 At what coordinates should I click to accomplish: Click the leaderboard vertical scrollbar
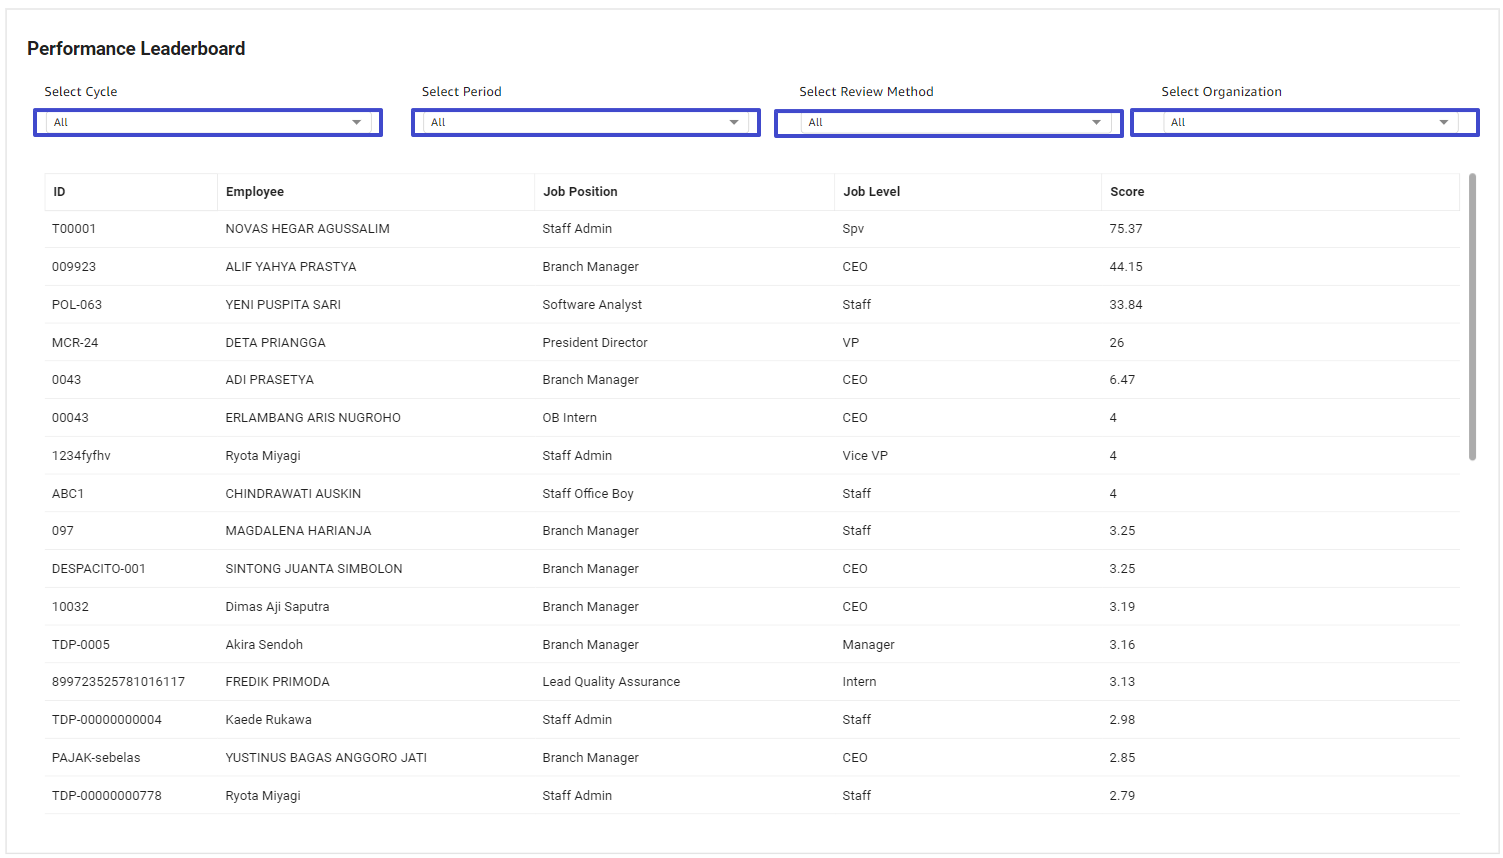pyautogui.click(x=1472, y=317)
